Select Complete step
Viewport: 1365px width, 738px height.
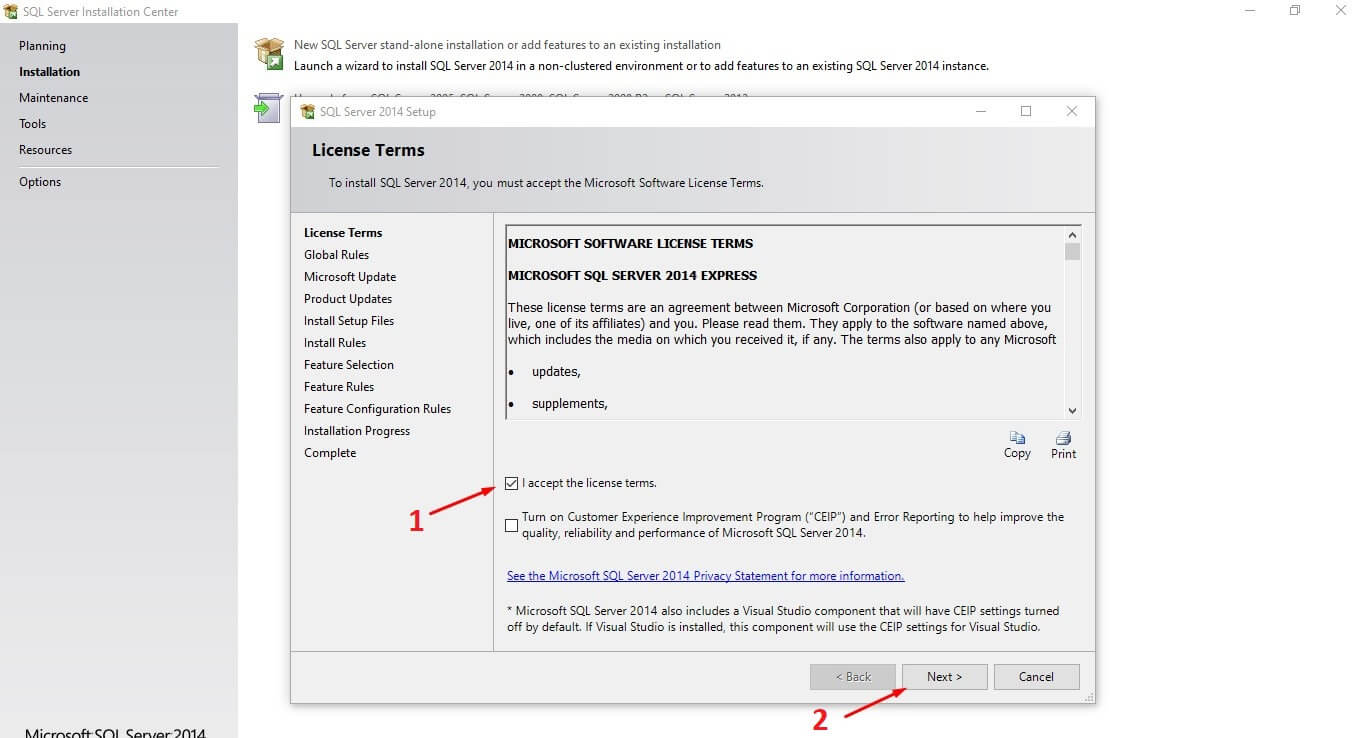click(330, 453)
